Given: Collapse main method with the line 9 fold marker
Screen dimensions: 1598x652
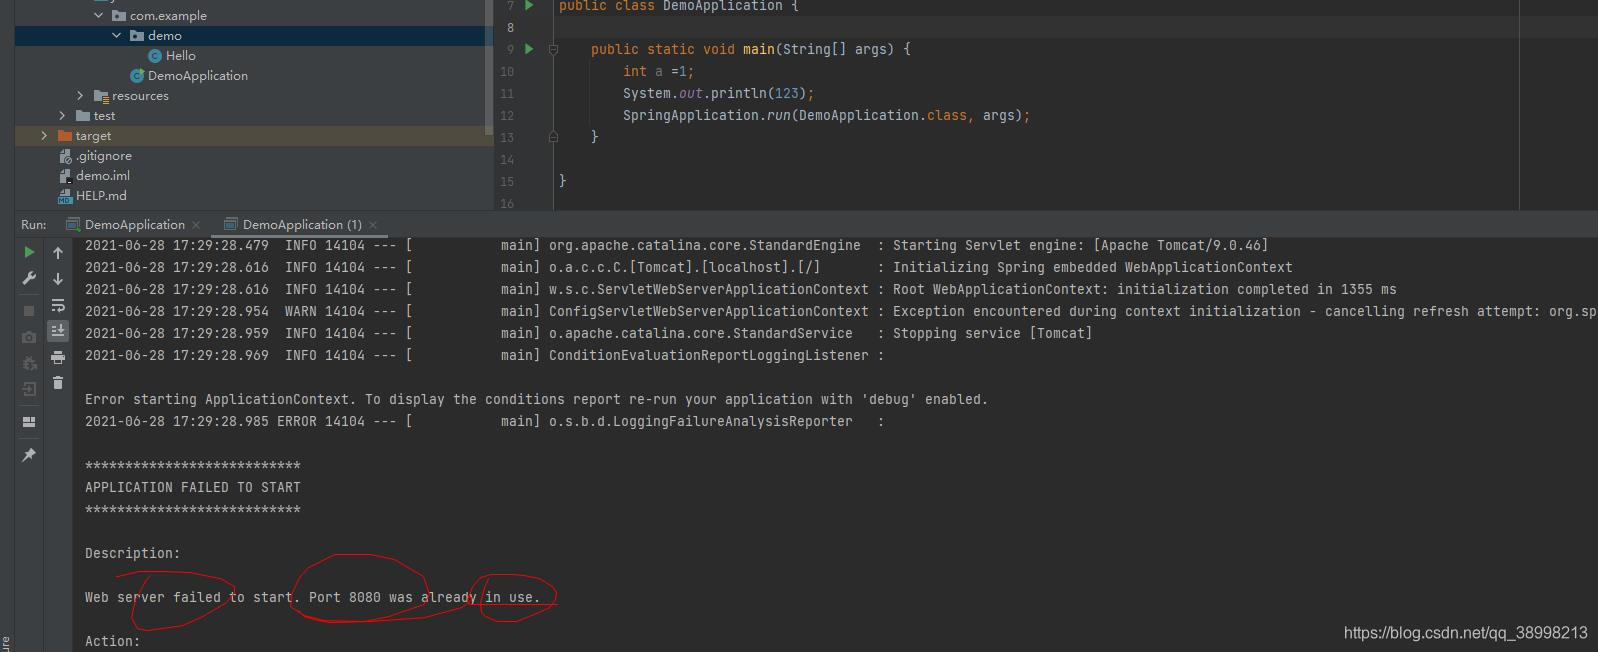Looking at the screenshot, I should tap(553, 49).
